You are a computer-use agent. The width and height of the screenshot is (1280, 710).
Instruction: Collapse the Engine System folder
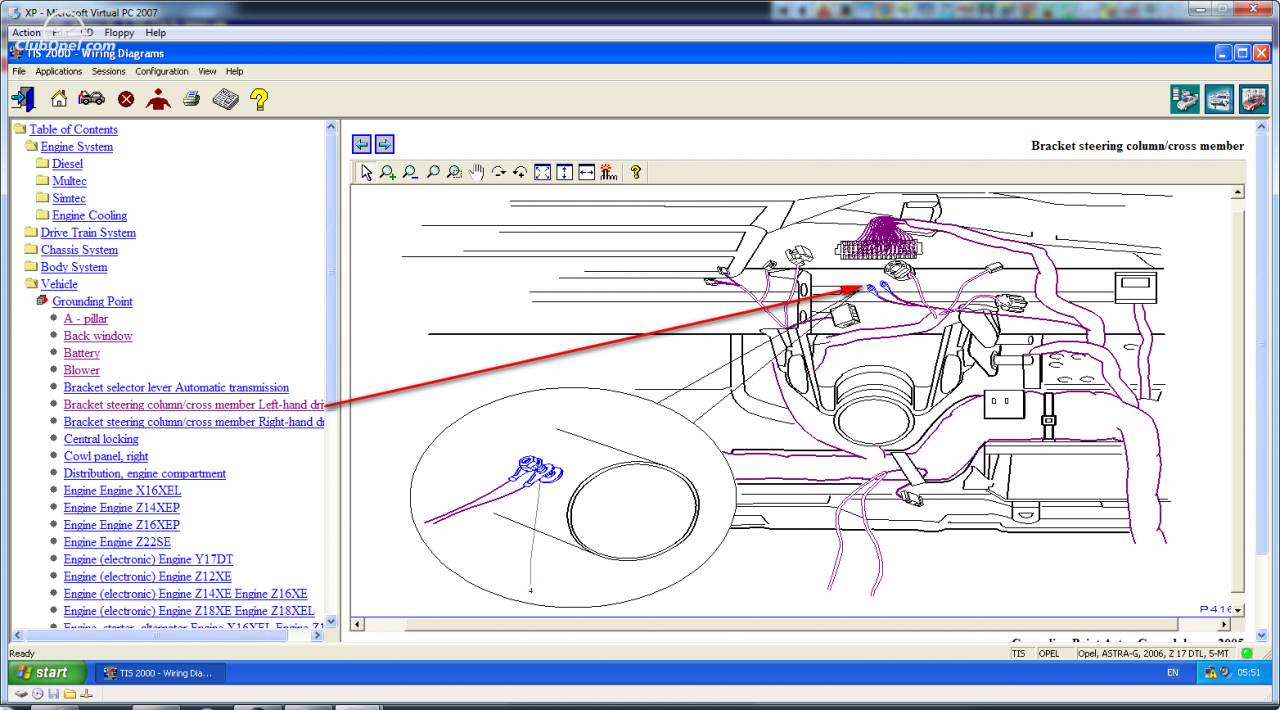[76, 146]
